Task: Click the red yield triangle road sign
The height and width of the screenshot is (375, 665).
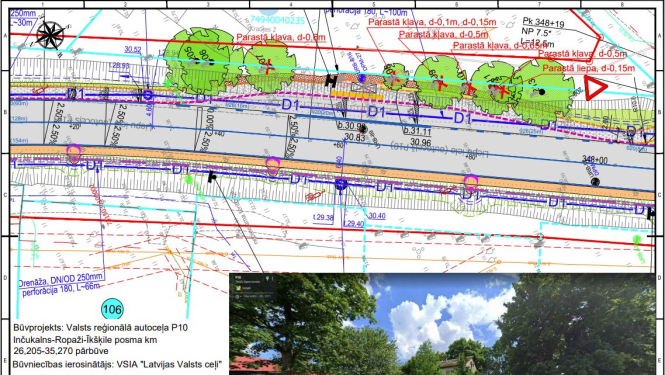Action: pos(595,87)
